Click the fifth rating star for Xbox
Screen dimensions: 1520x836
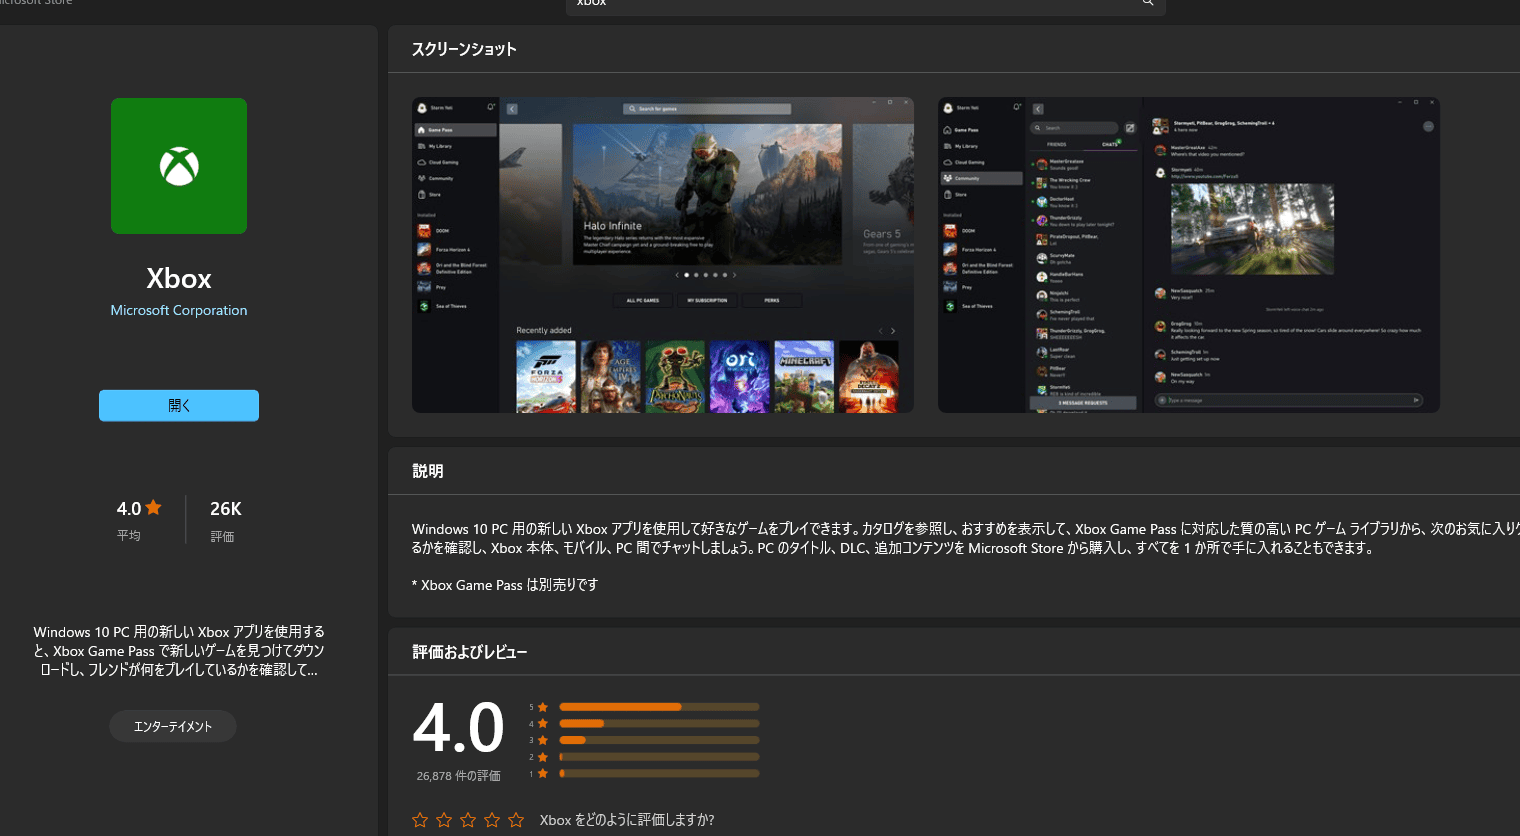516,820
